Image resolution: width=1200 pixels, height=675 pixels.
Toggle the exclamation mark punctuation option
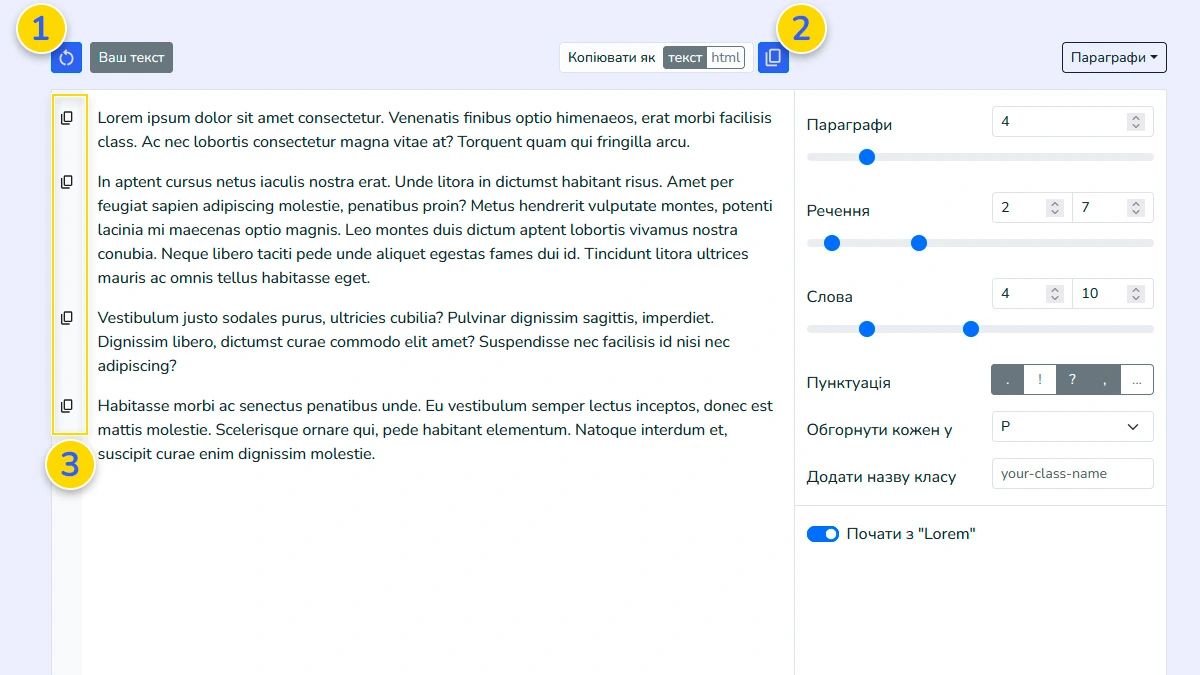(1040, 380)
